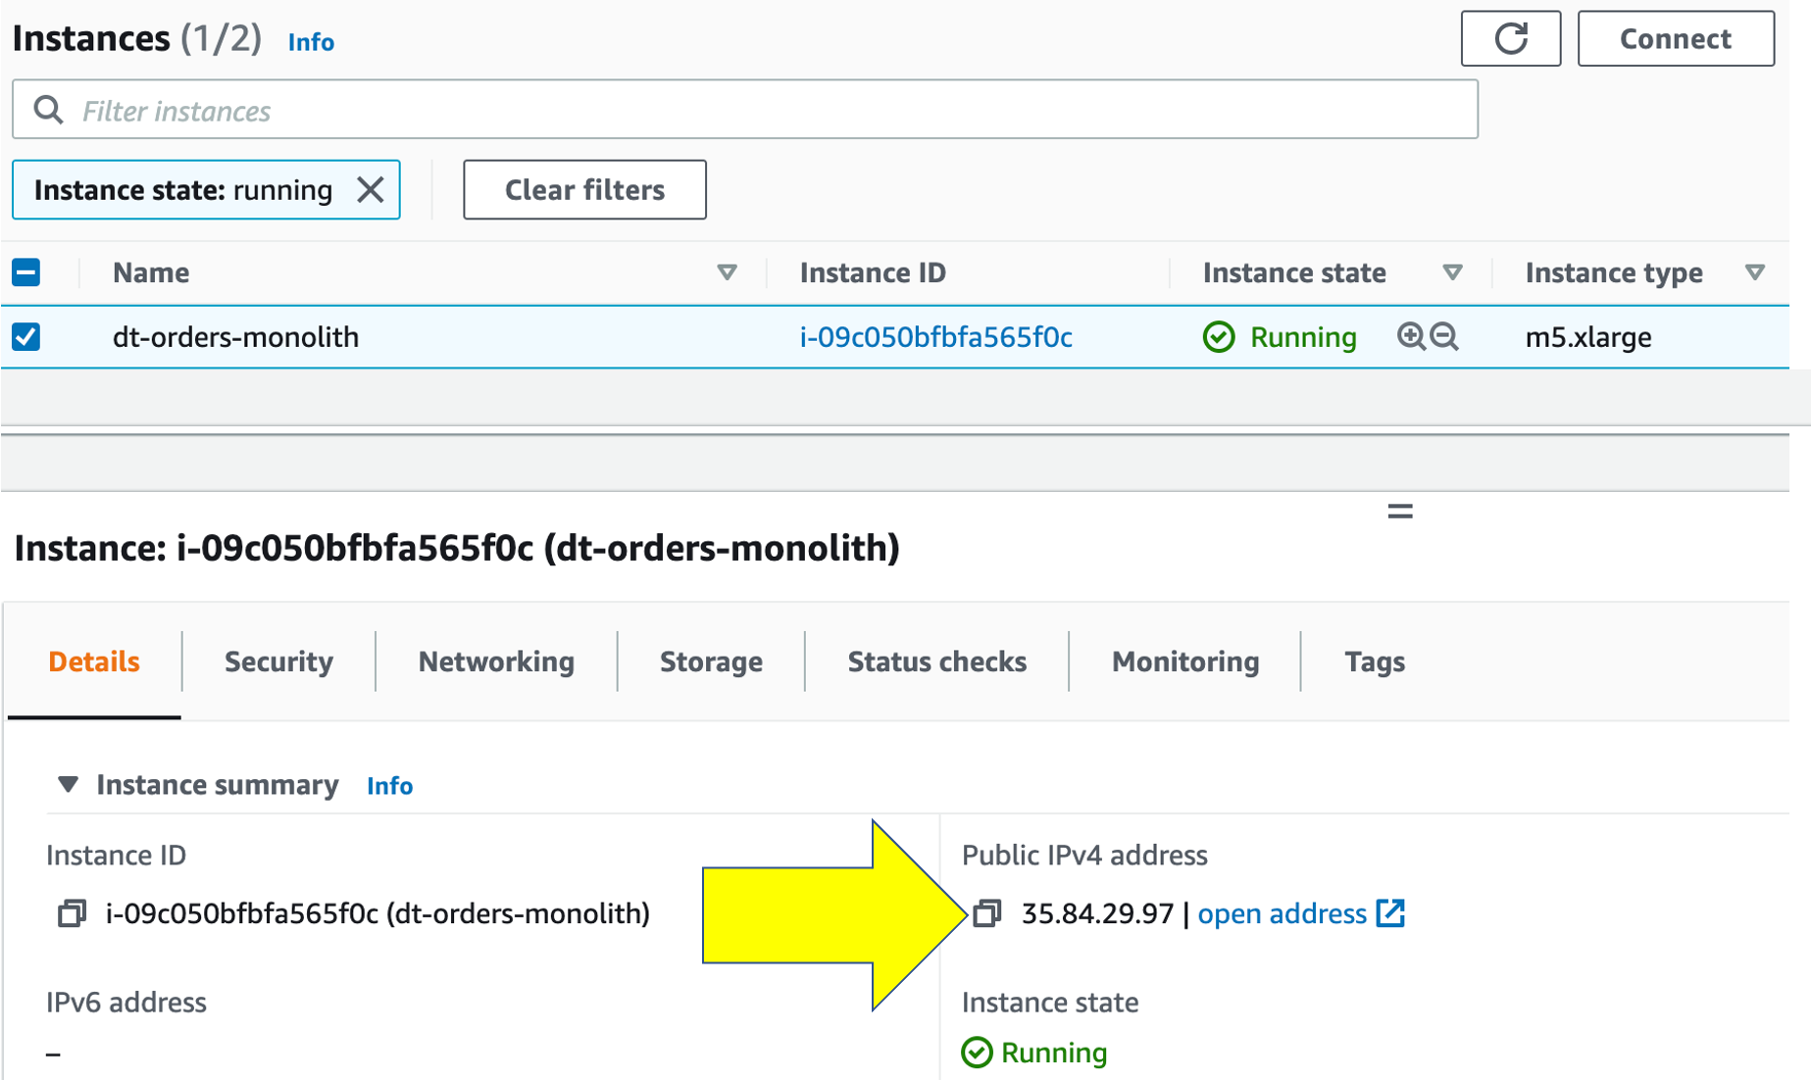Viewport: 1812px width, 1080px height.
Task: Click the refresh instances icon button
Action: click(1510, 39)
